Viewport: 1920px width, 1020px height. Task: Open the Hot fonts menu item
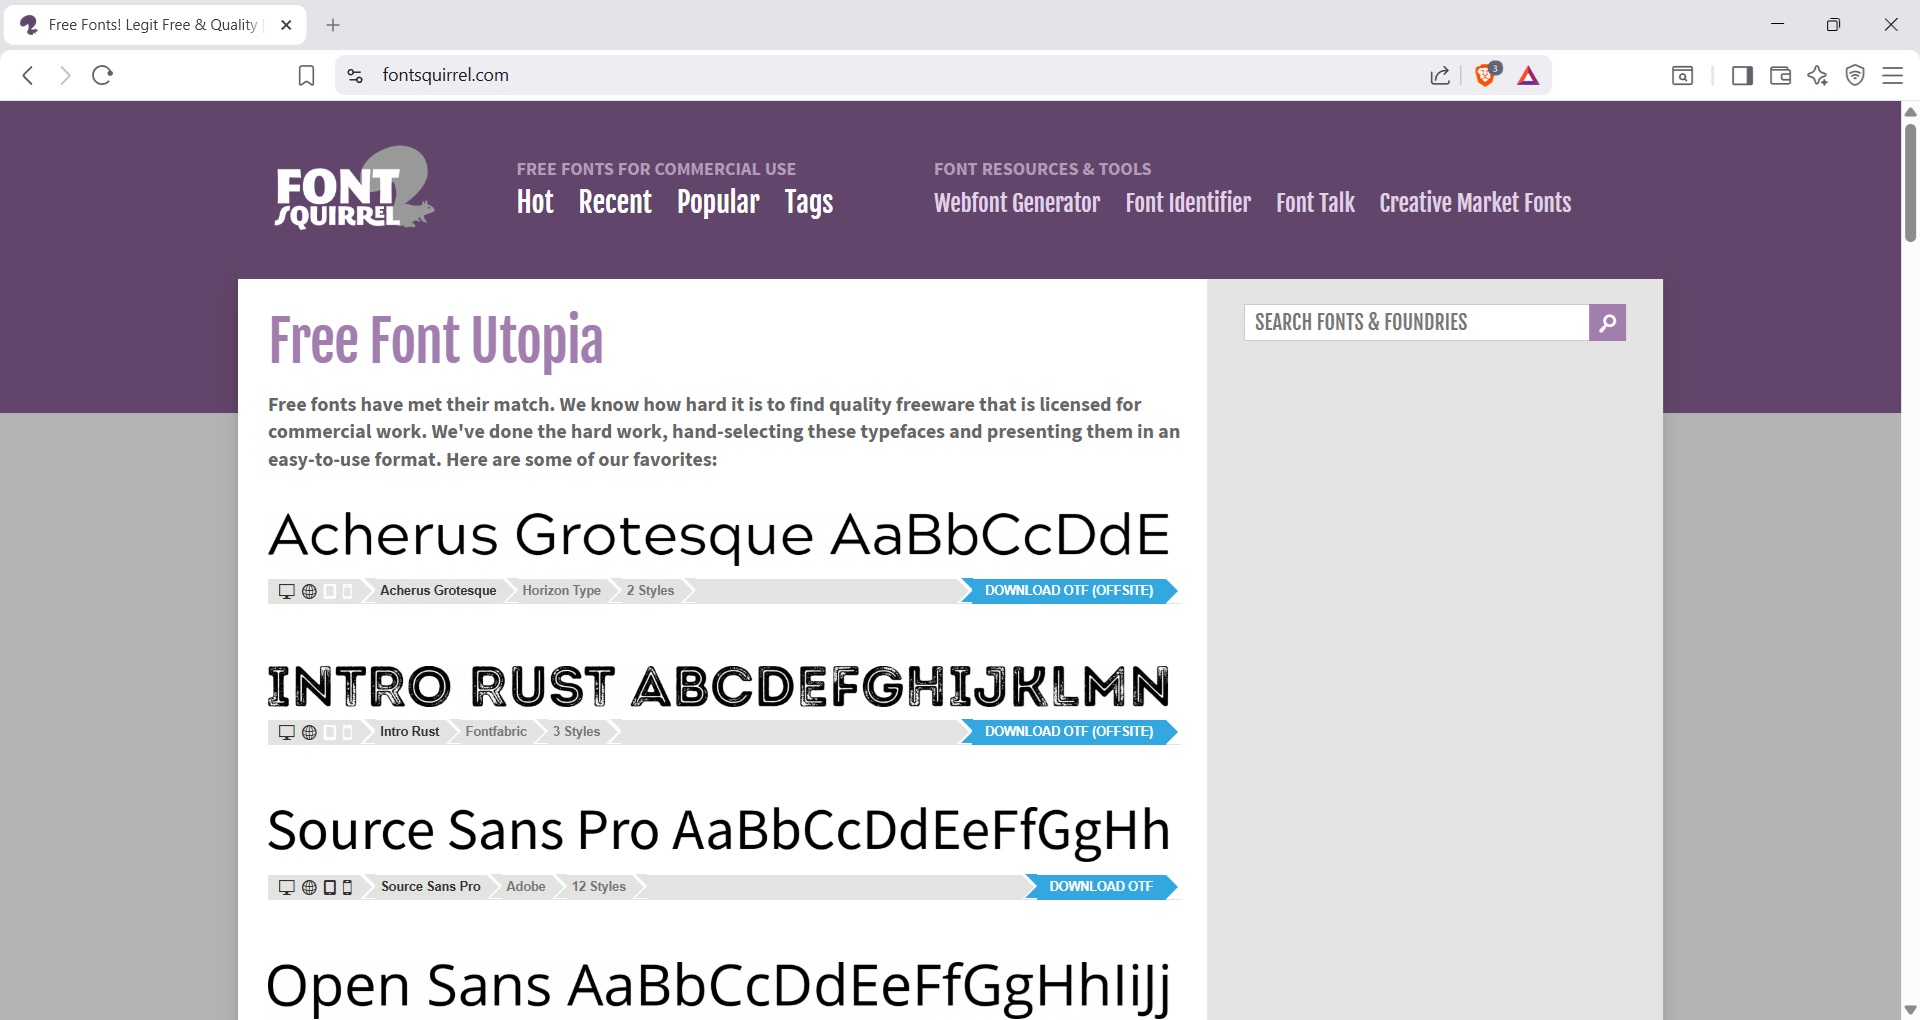point(535,203)
